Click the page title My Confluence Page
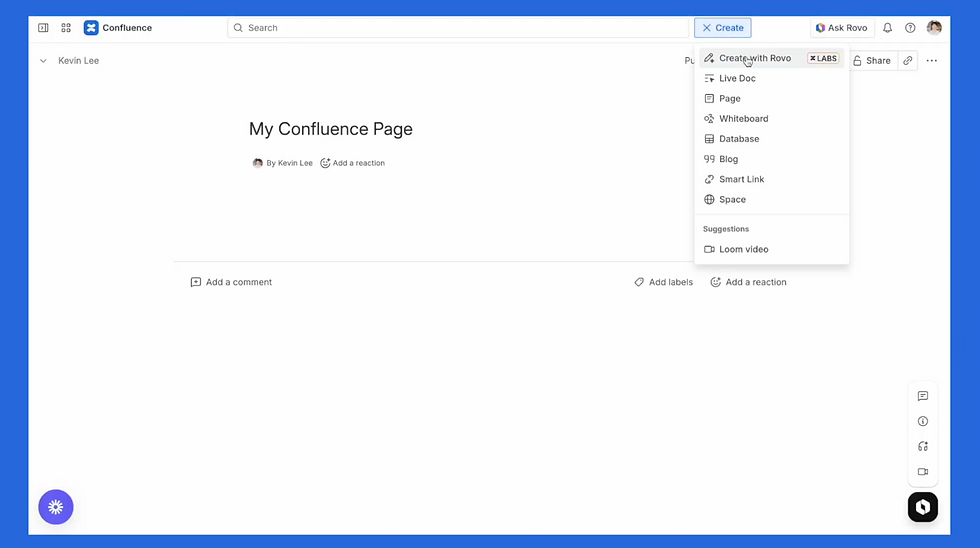Image resolution: width=980 pixels, height=548 pixels. click(x=331, y=129)
